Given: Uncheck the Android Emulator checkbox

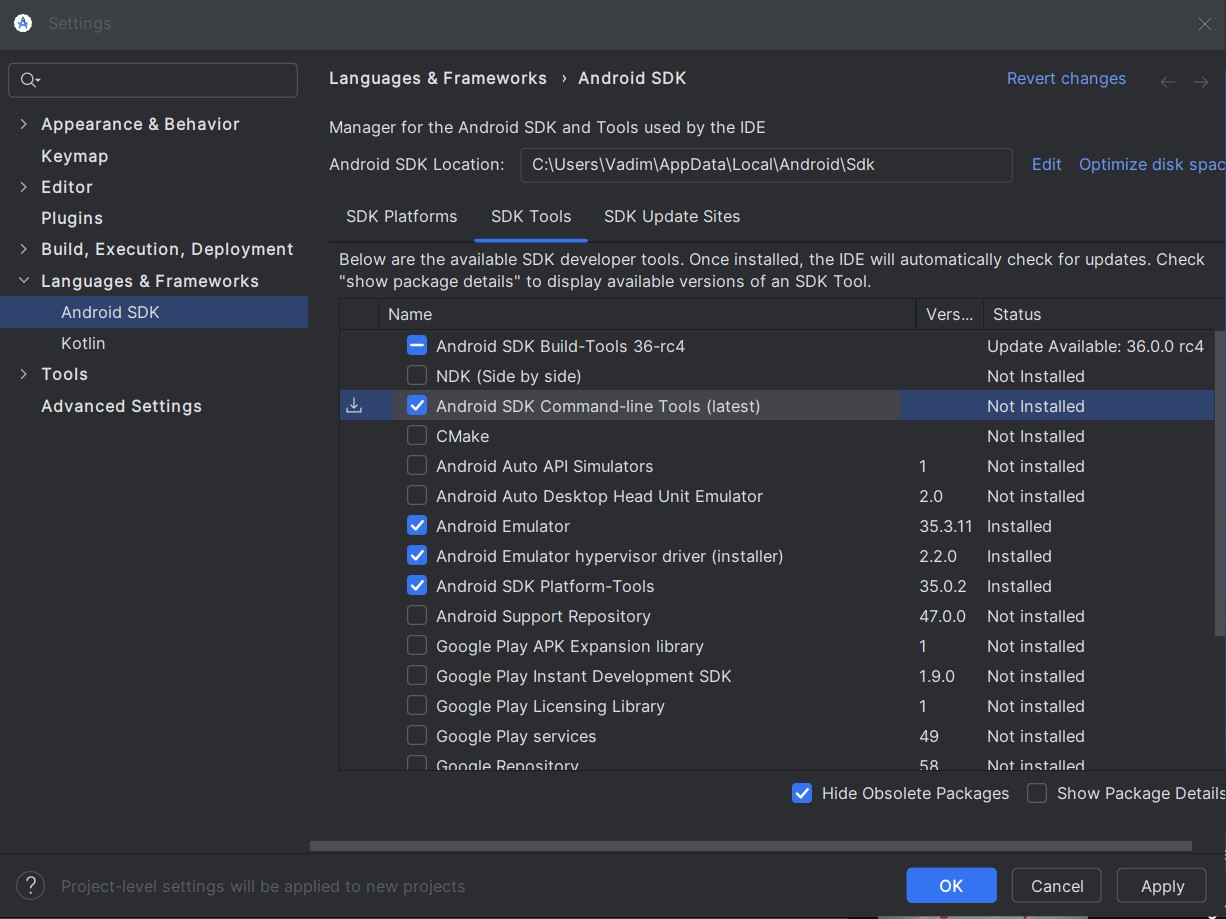Looking at the screenshot, I should [417, 526].
